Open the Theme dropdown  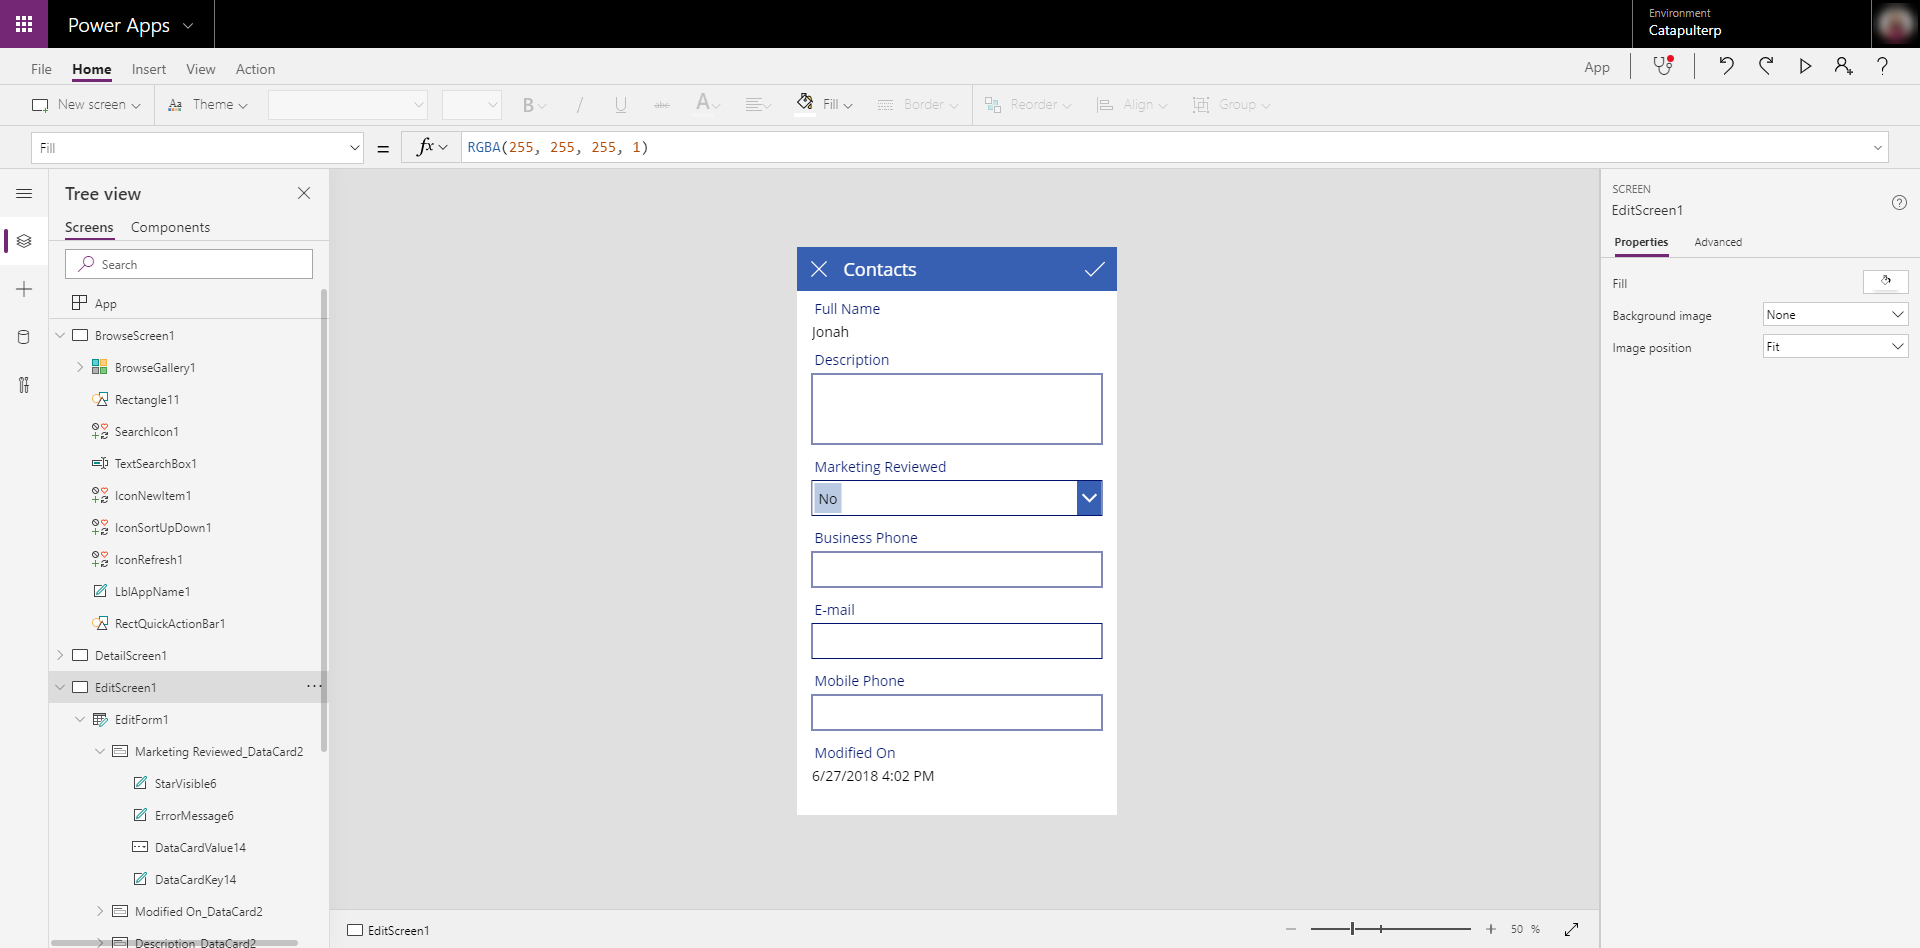208,105
